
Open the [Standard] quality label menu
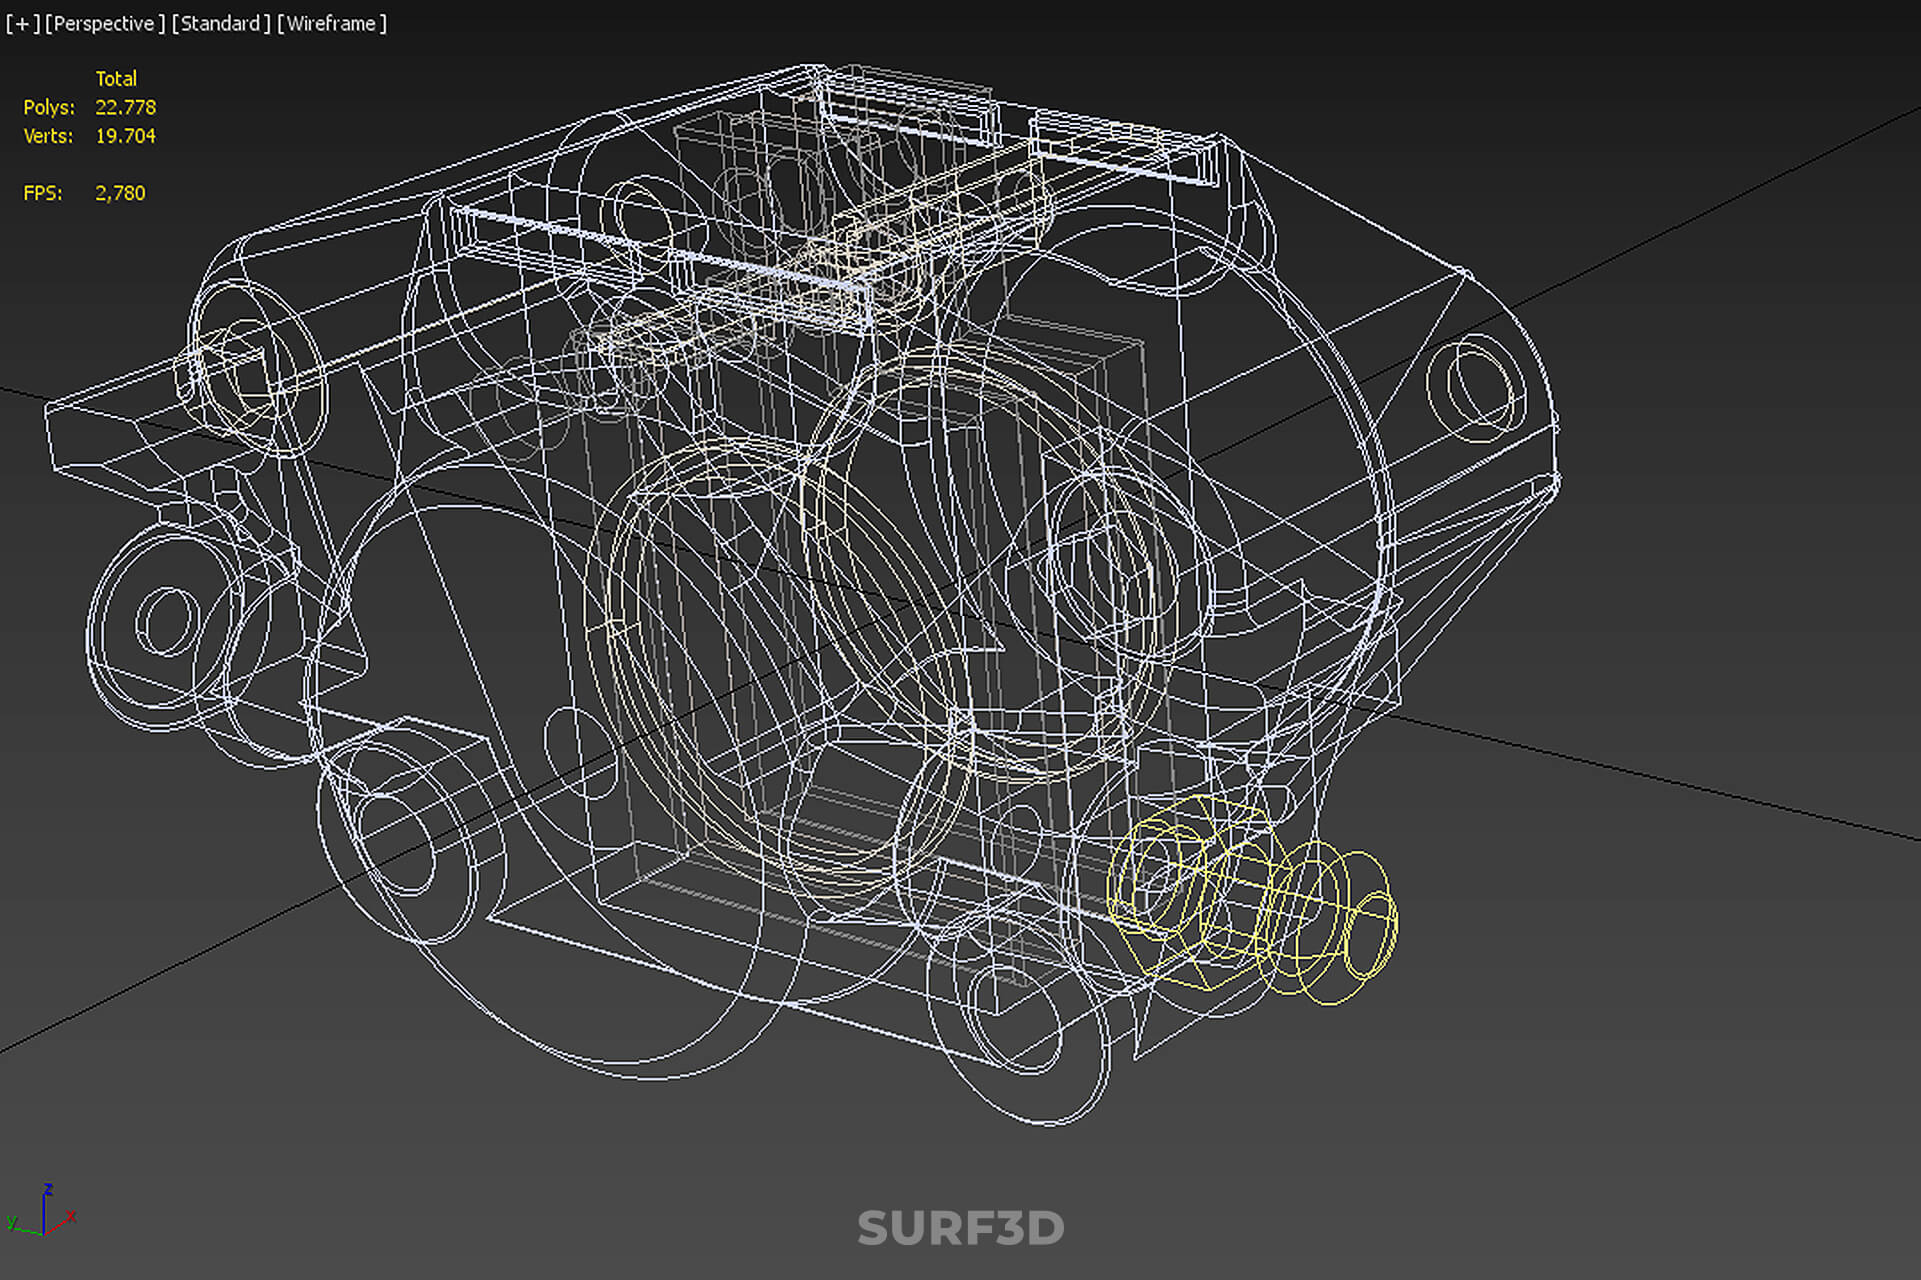tap(220, 23)
